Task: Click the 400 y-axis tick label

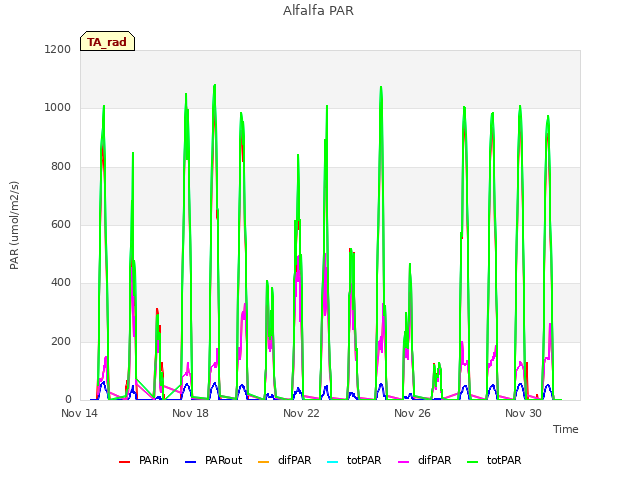Action: click(61, 282)
